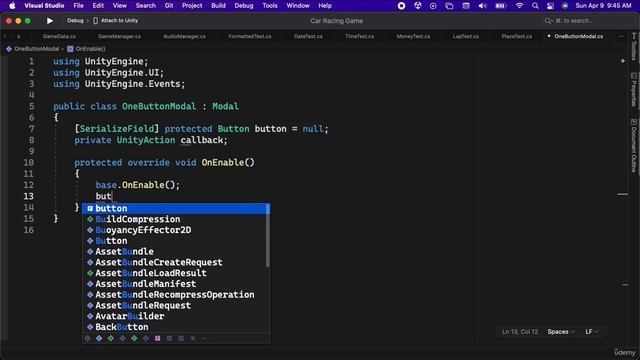Open macOS Spotlight search icon
The image size is (640, 360).
(535, 6)
